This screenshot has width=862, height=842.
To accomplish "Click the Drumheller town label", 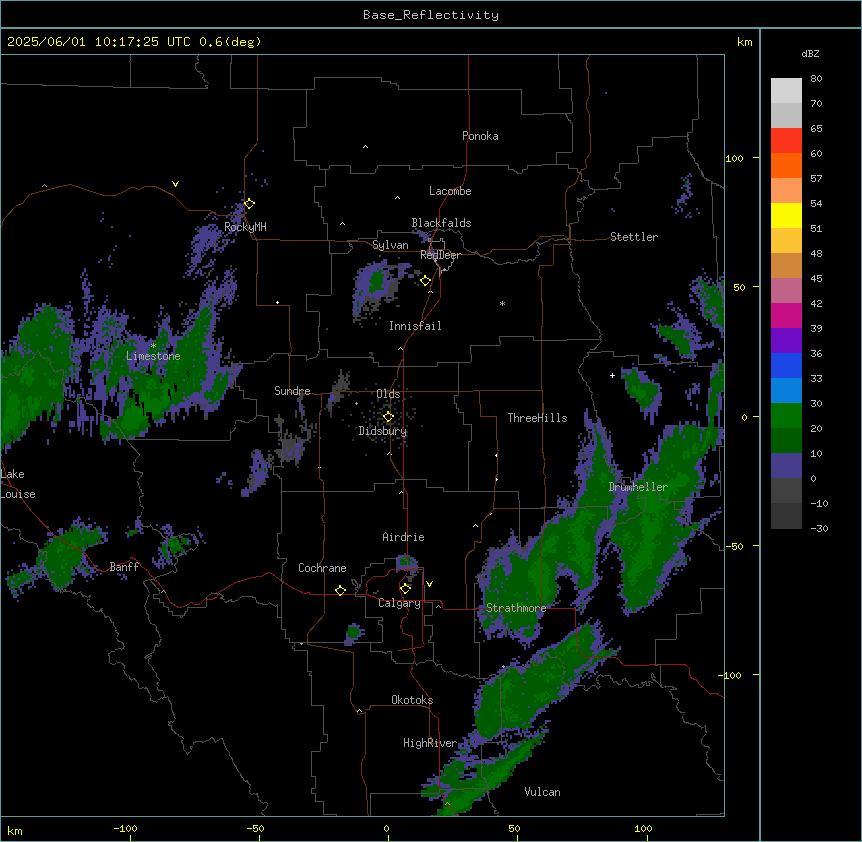I will (x=638, y=487).
